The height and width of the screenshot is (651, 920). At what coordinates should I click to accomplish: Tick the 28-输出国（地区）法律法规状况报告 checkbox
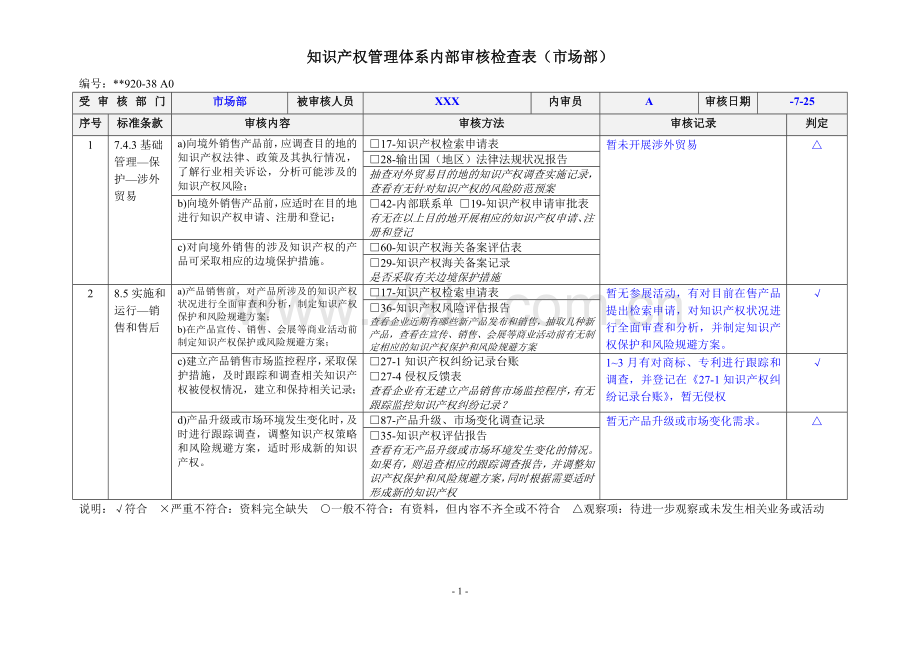click(x=374, y=159)
